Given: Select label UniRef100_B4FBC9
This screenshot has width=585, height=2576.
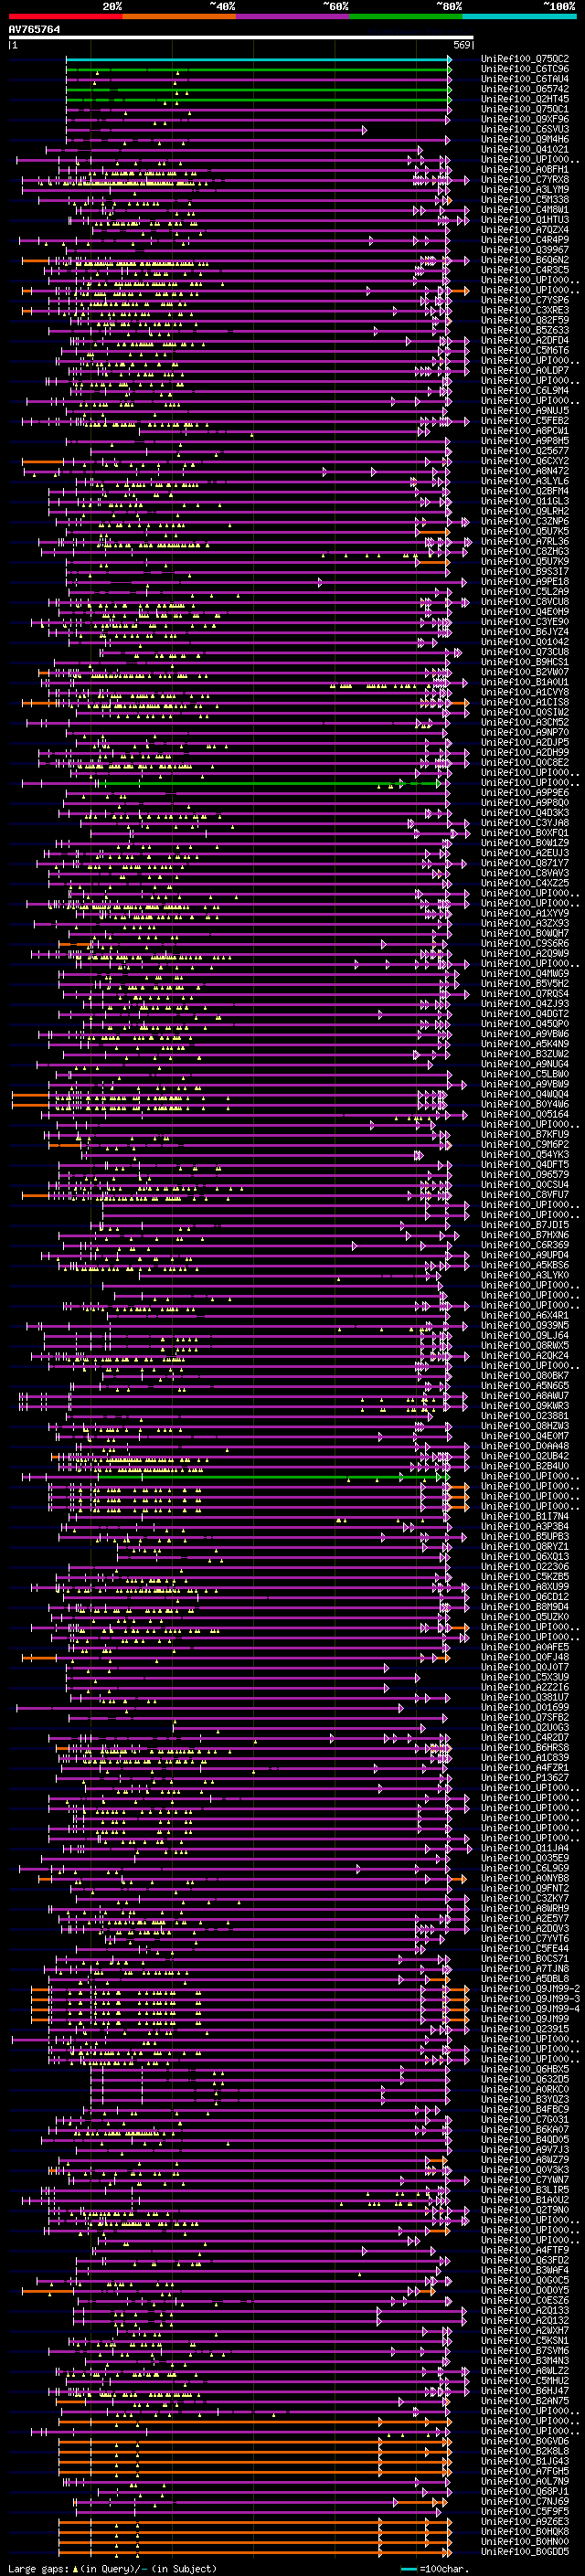Looking at the screenshot, I should coord(525,2109).
